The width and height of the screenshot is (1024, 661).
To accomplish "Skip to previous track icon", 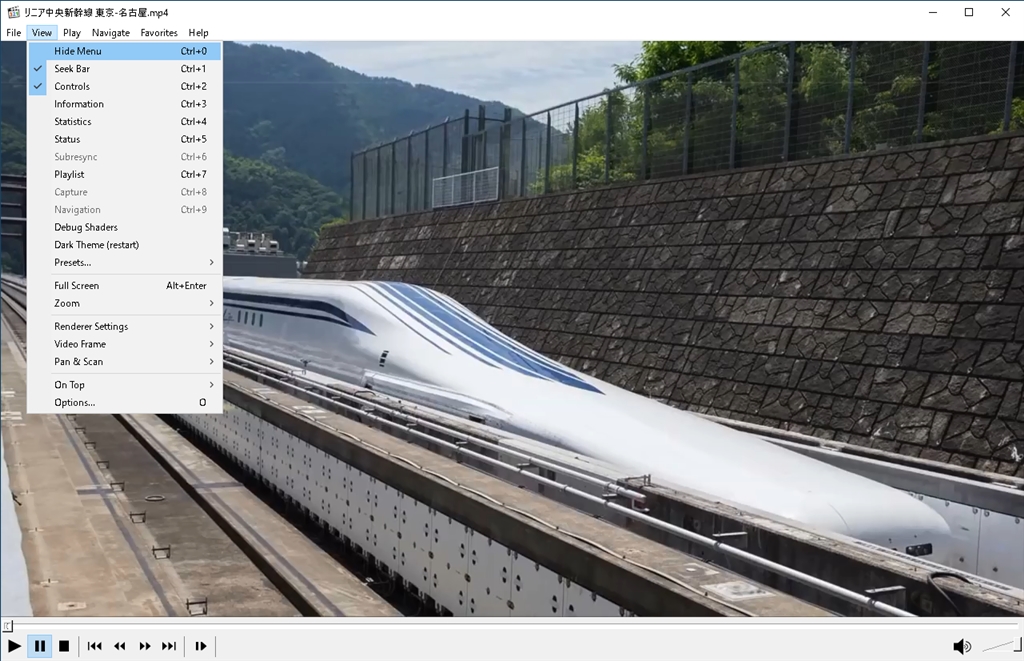I will [x=95, y=646].
